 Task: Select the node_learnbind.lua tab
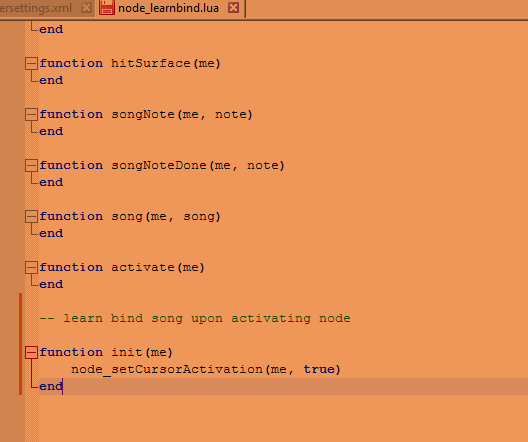click(x=168, y=8)
